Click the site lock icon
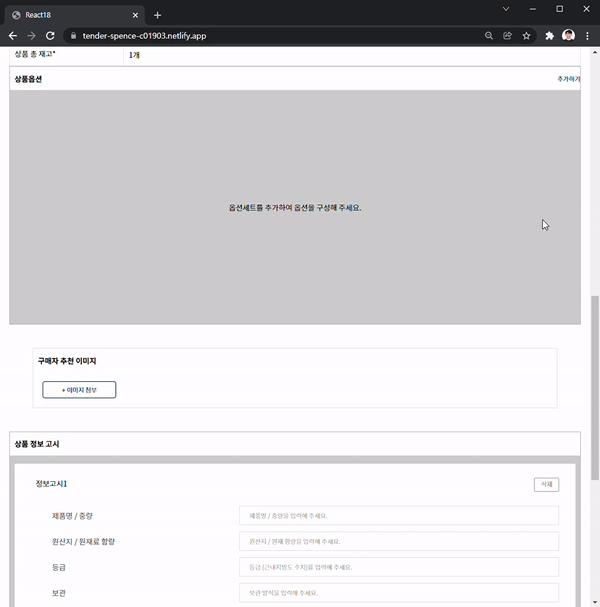The width and height of the screenshot is (600, 607). (73, 35)
